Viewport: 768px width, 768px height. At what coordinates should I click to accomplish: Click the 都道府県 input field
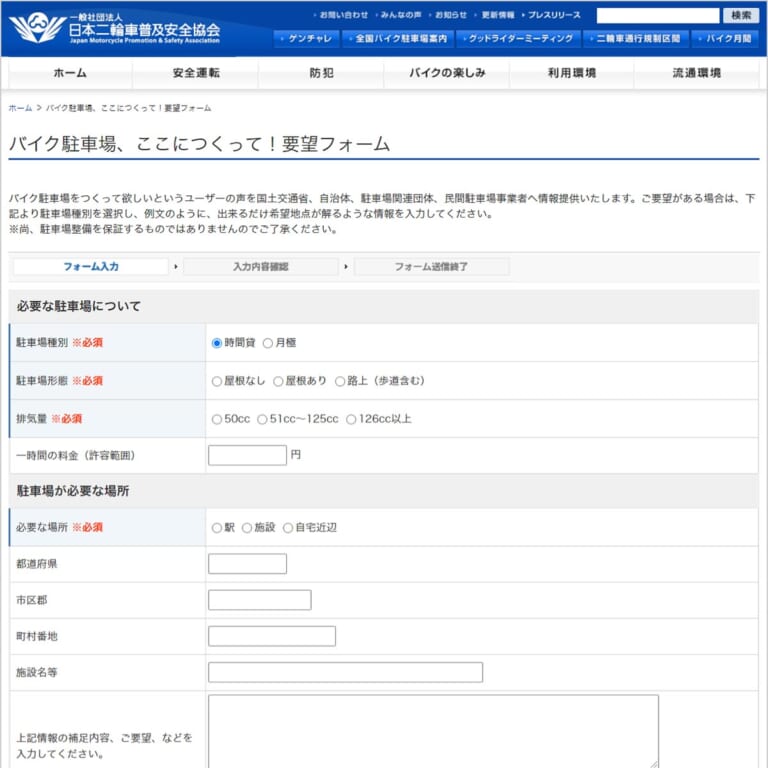click(247, 564)
